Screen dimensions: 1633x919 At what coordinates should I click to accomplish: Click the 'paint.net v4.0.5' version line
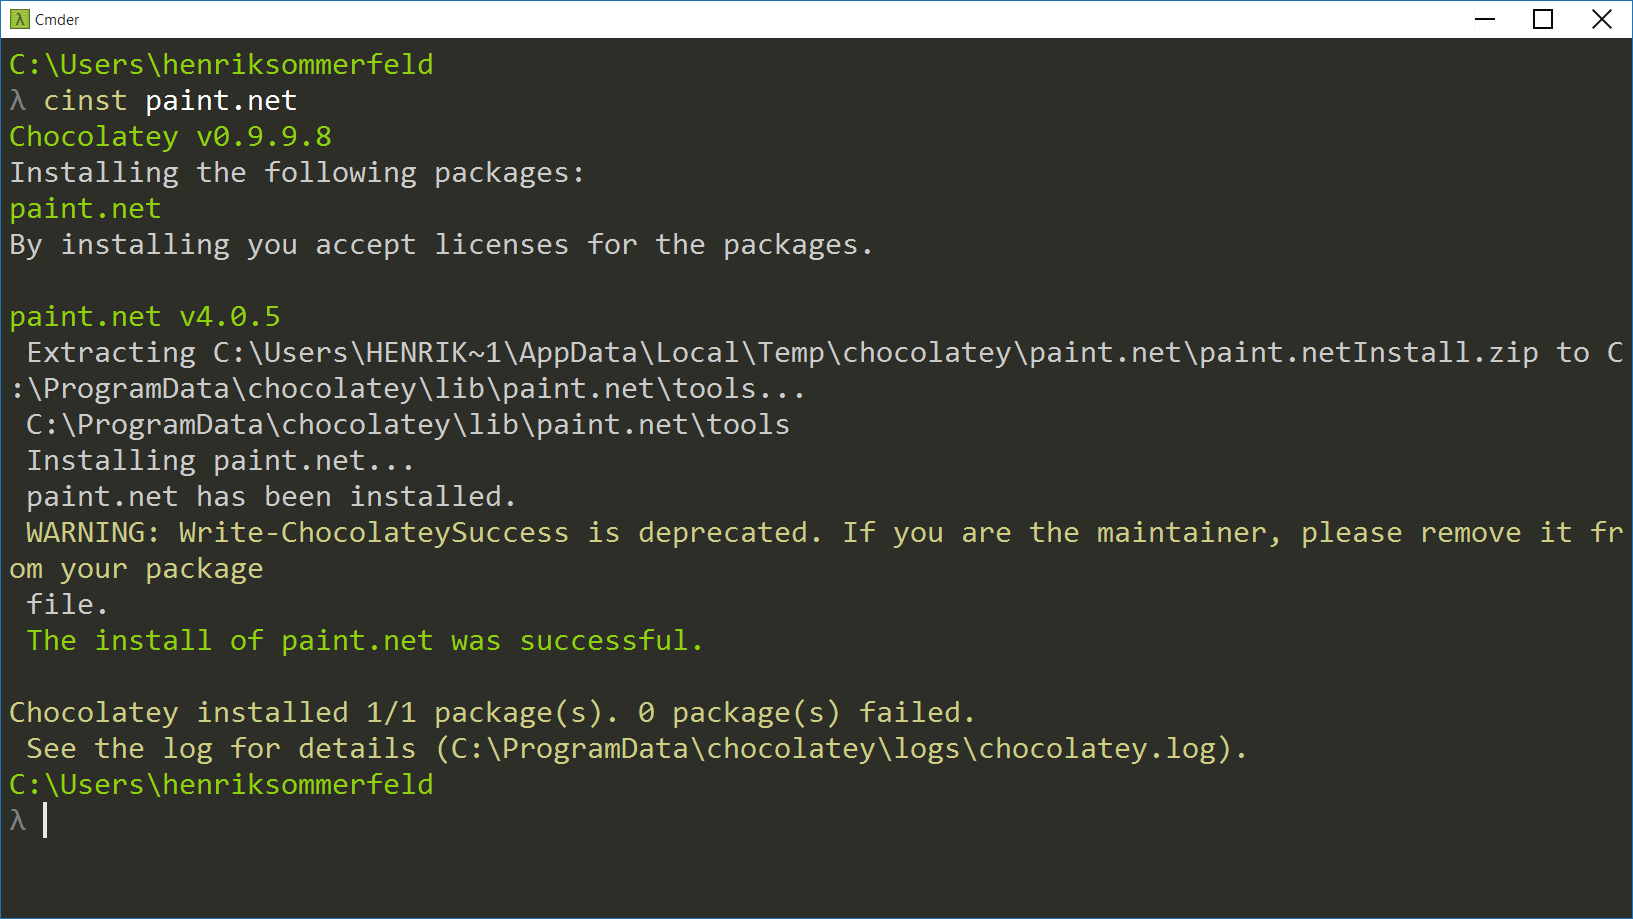(145, 317)
